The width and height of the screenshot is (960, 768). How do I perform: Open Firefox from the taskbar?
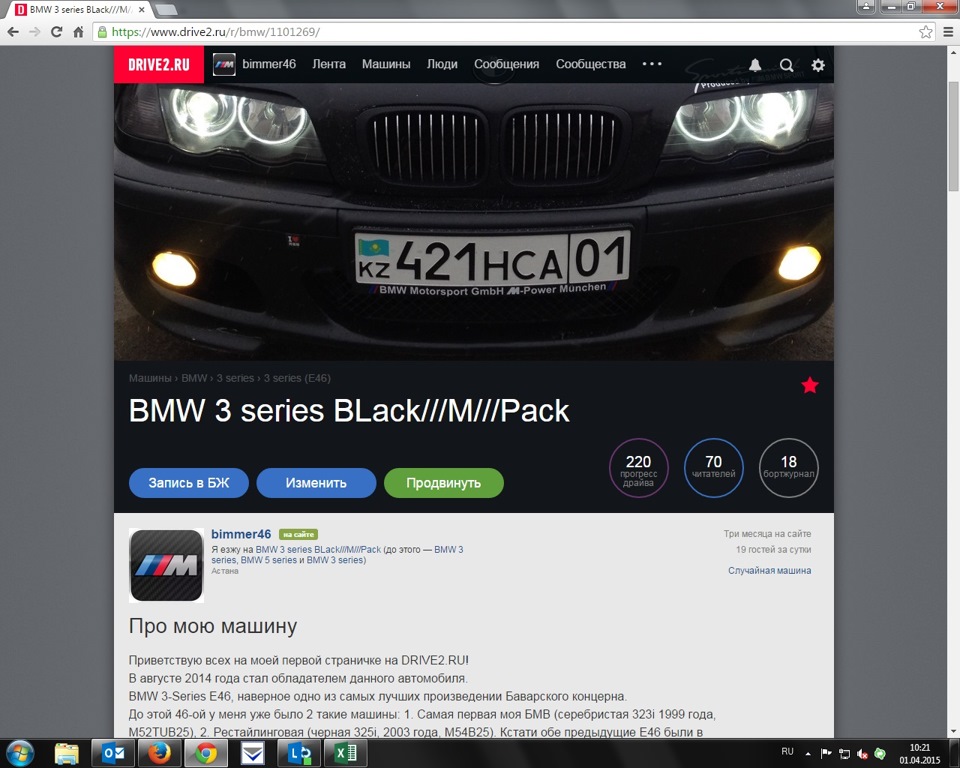point(159,753)
